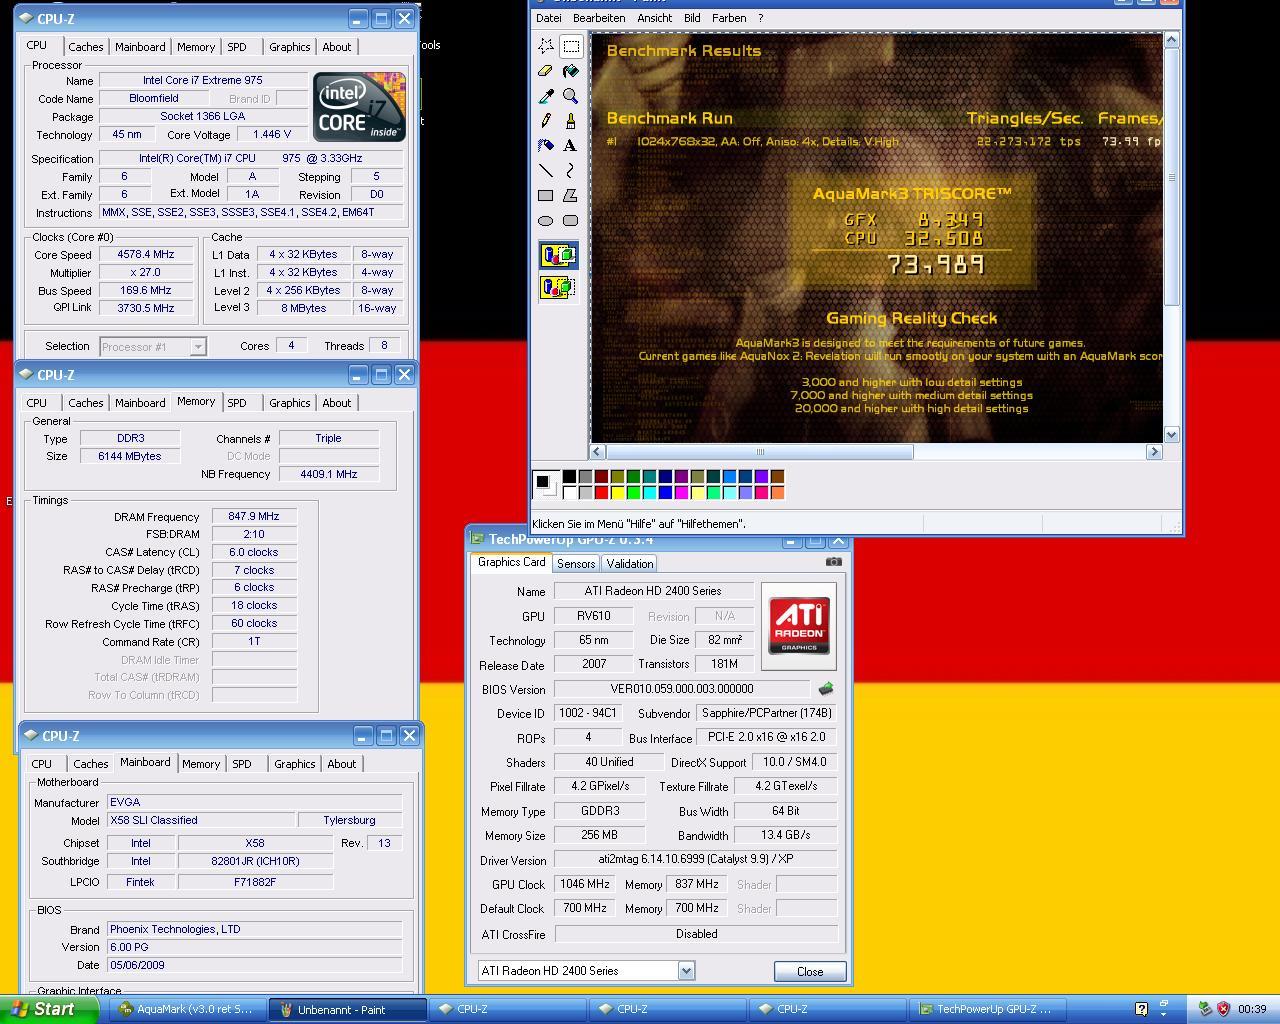The height and width of the screenshot is (1024, 1280).
Task: Open the Bild menu in Paint
Action: (692, 18)
